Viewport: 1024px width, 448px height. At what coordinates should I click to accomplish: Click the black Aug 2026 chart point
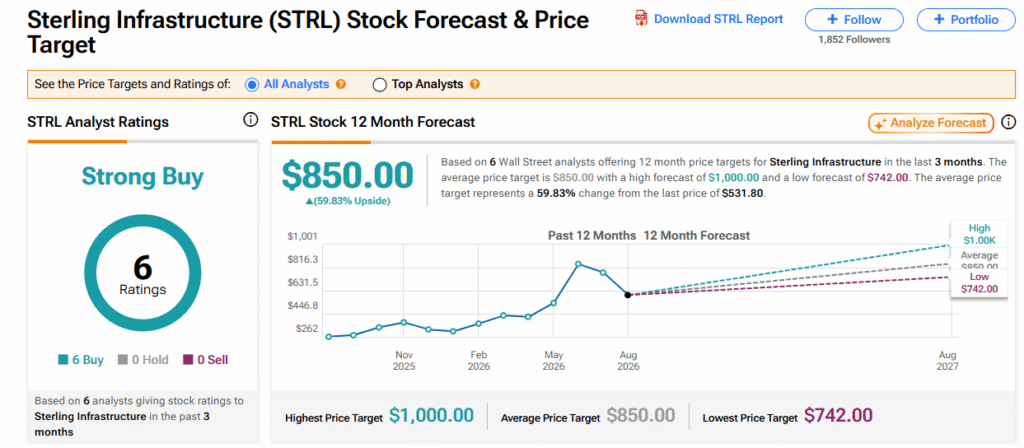tap(628, 295)
